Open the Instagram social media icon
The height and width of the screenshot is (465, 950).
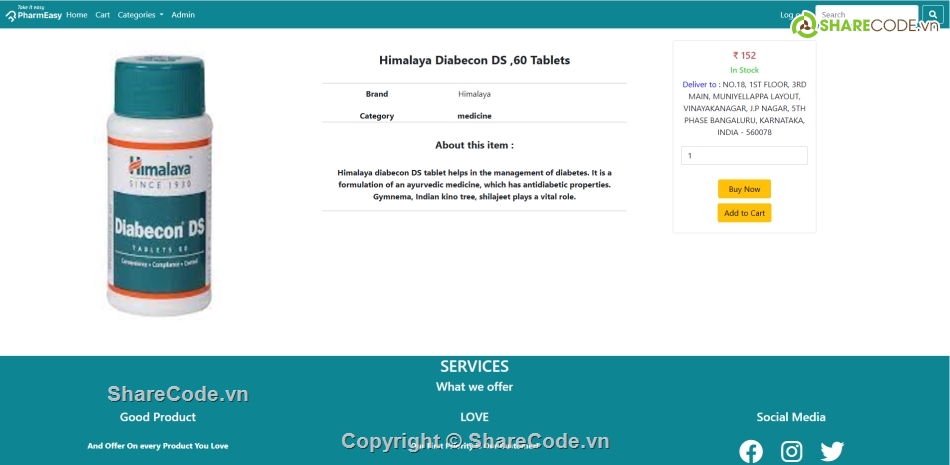(x=791, y=451)
